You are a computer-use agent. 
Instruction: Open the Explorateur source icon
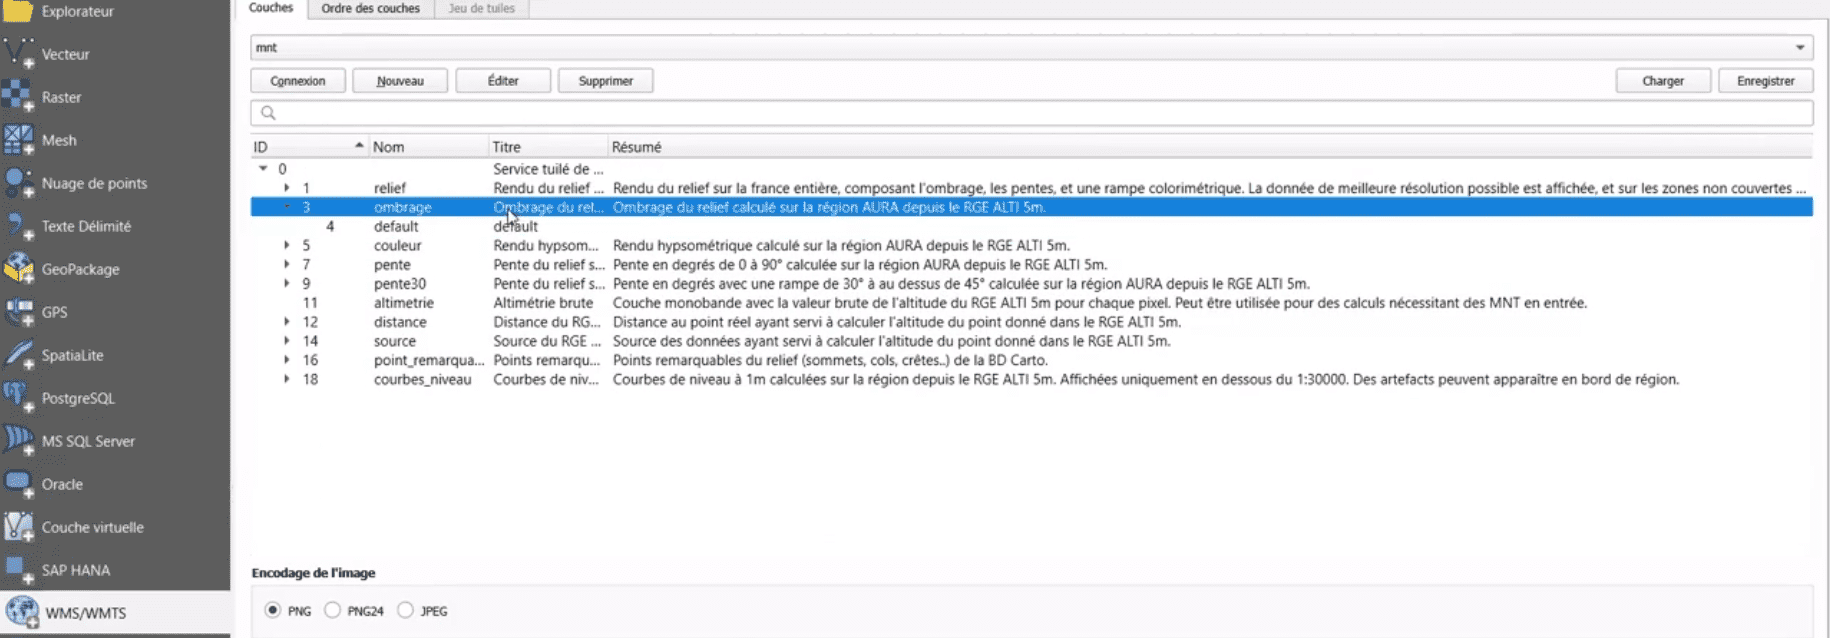pyautogui.click(x=18, y=11)
